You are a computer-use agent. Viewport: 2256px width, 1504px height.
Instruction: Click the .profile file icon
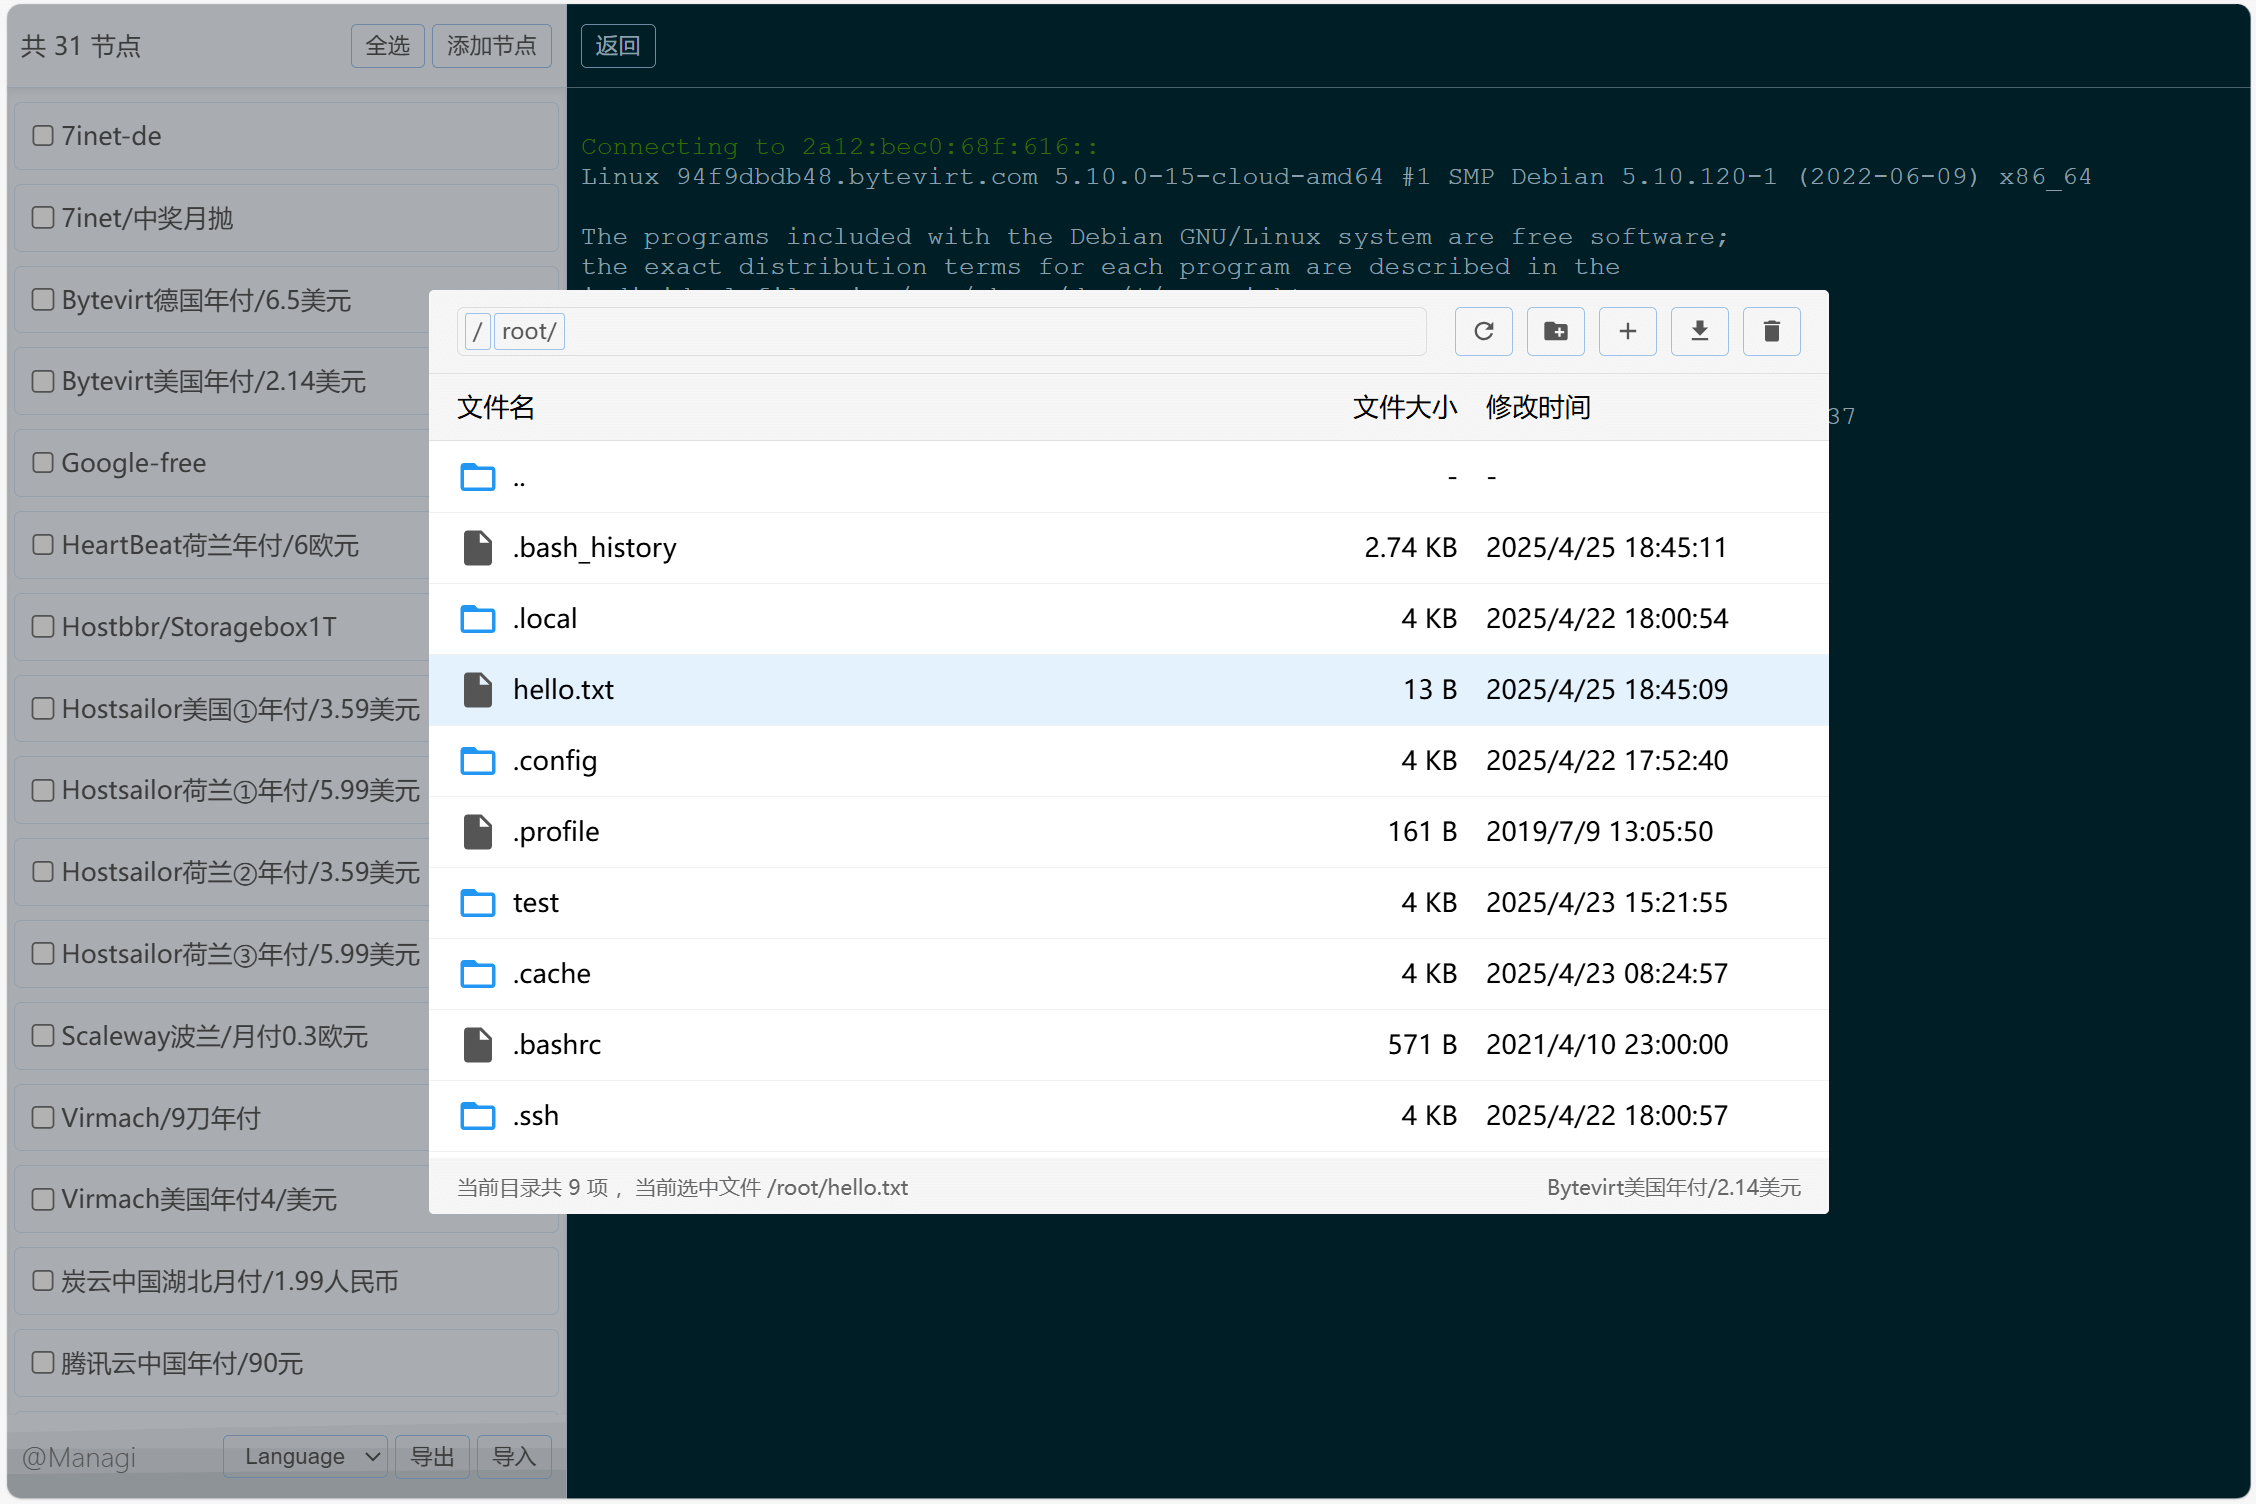pos(477,831)
